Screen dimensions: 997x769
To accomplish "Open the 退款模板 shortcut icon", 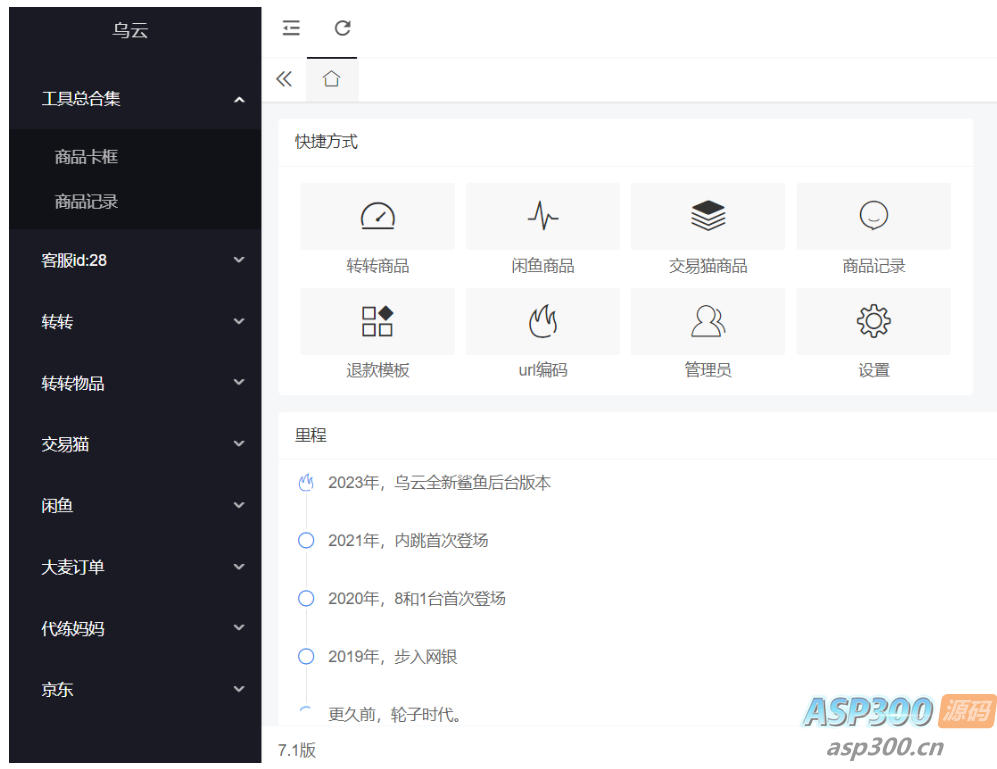I will pyautogui.click(x=377, y=321).
